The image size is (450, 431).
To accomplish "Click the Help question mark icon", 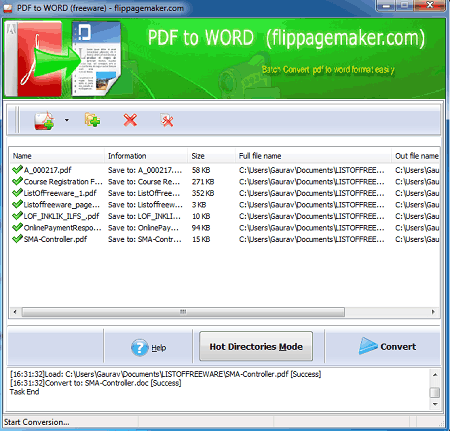I will (x=139, y=348).
